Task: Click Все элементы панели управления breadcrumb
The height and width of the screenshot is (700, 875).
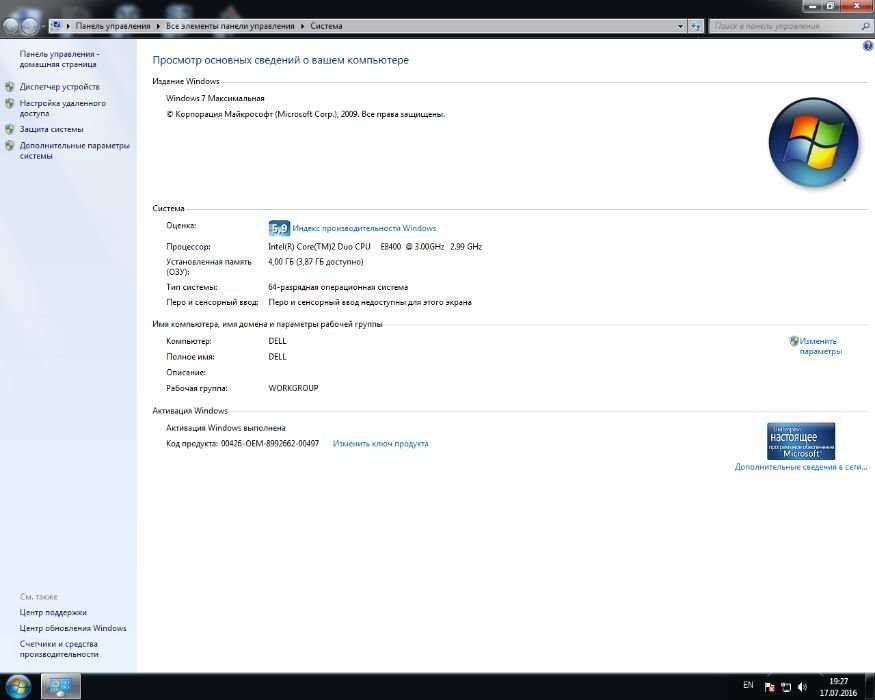Action: (230, 26)
